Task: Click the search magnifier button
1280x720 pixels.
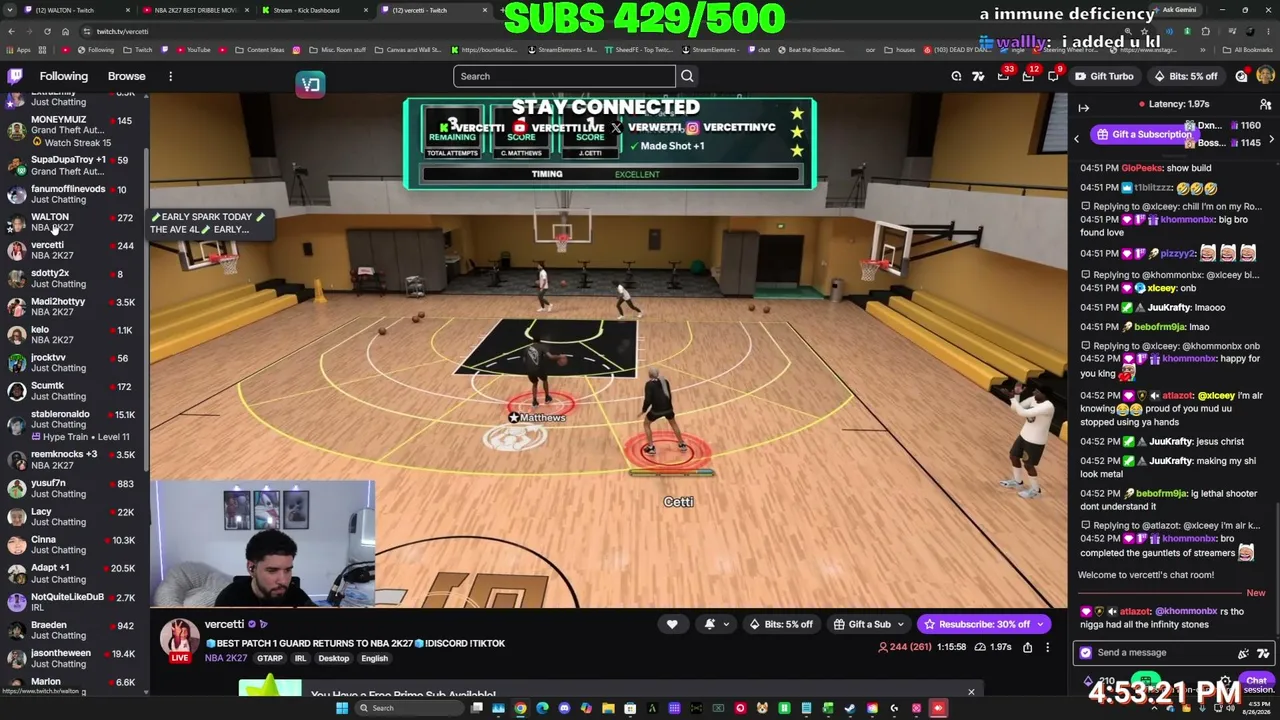Action: [687, 76]
